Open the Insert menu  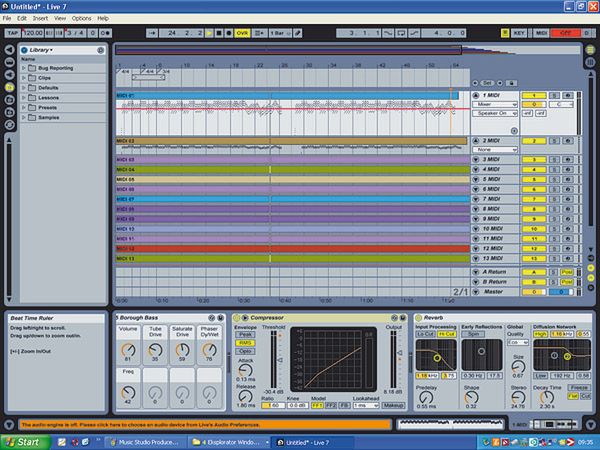40,18
